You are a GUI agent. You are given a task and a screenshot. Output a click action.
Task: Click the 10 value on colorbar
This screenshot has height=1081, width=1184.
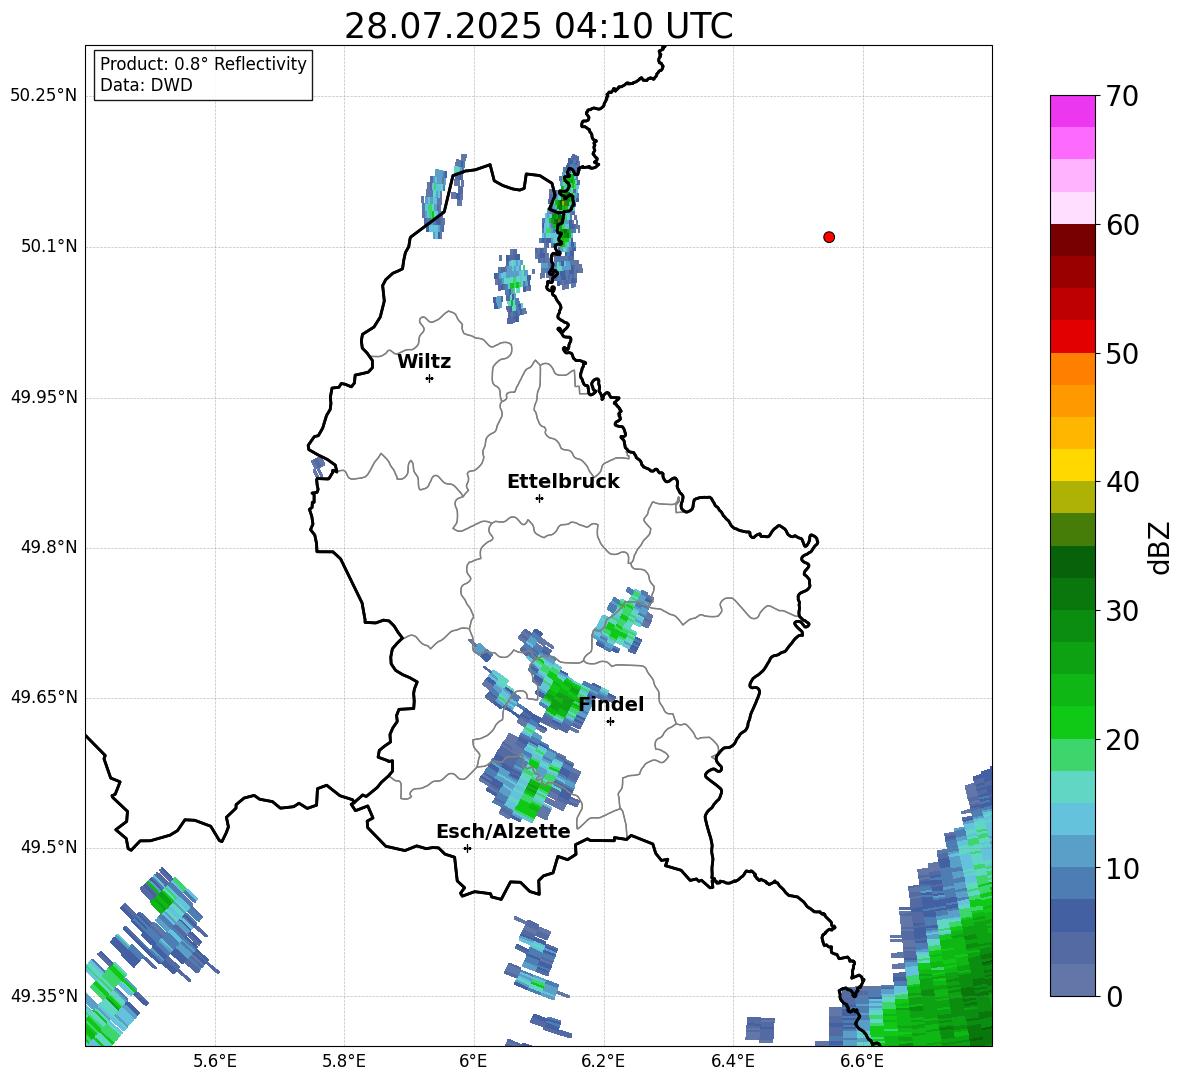coord(1122,868)
